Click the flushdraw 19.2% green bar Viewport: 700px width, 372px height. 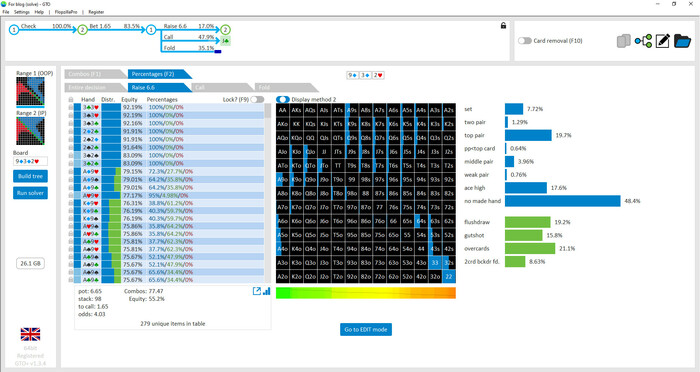(x=528, y=222)
